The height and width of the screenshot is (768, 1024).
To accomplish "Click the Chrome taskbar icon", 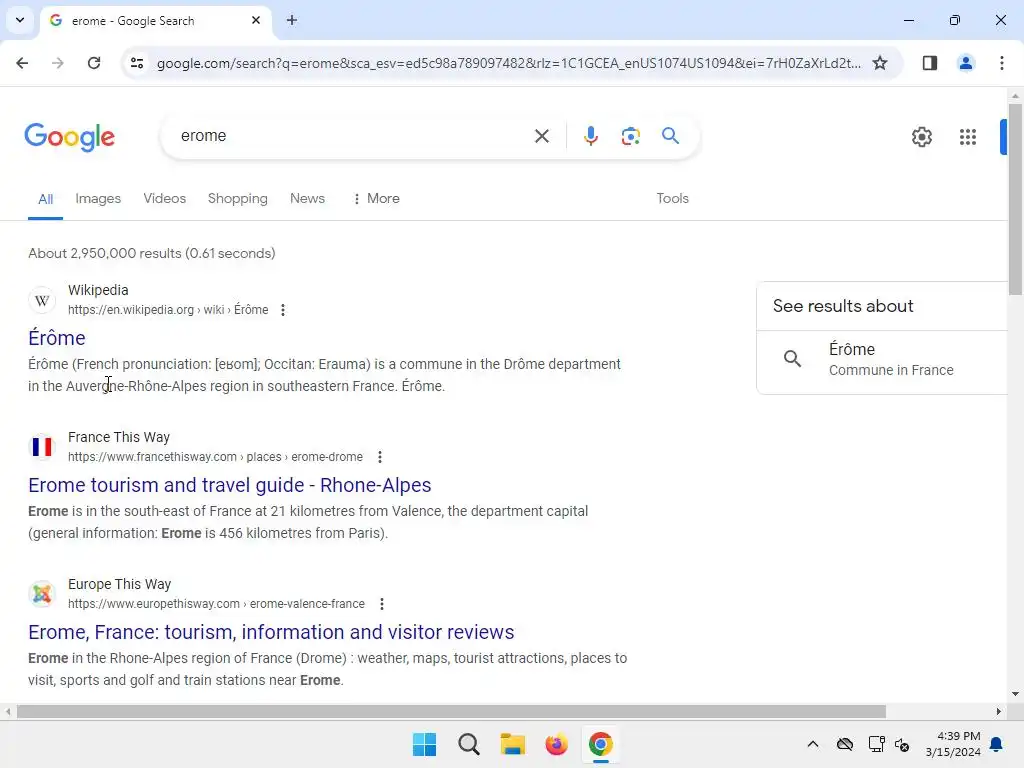I will coord(600,744).
